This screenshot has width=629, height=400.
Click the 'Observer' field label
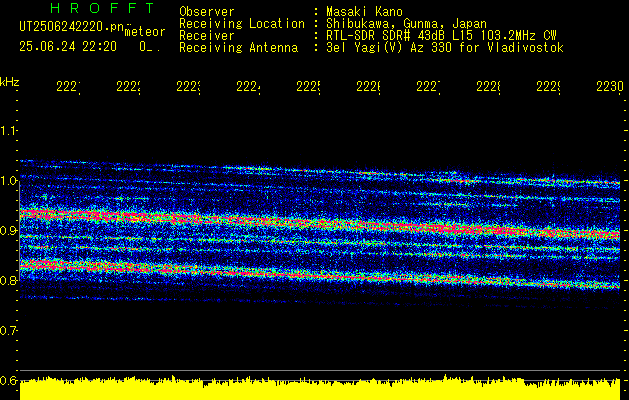pyautogui.click(x=207, y=11)
